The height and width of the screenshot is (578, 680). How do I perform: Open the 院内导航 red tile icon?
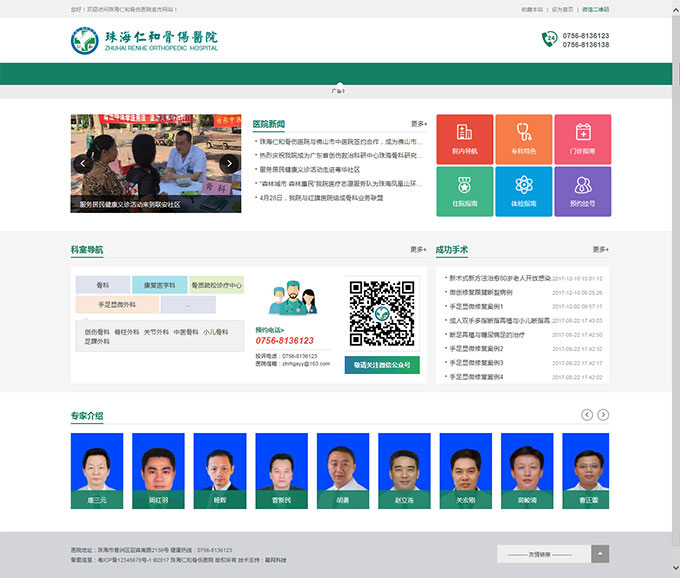pos(464,138)
